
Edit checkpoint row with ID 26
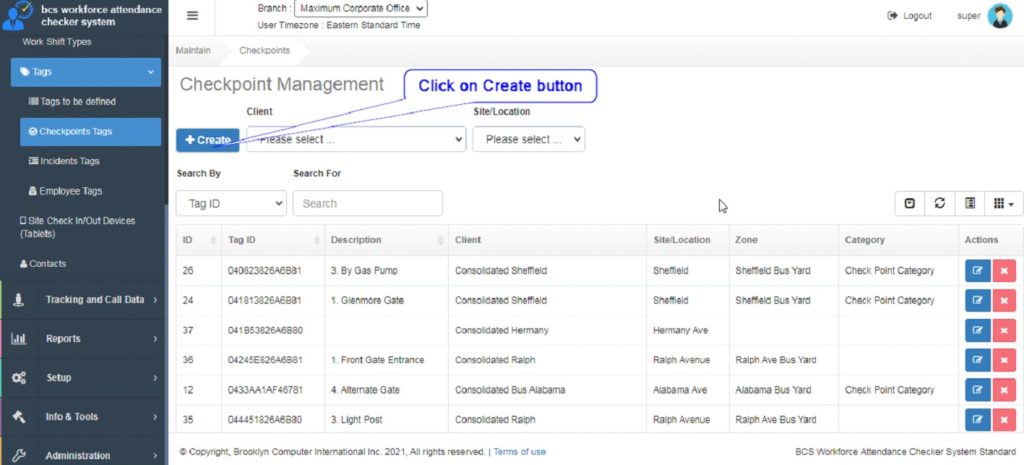coord(976,271)
